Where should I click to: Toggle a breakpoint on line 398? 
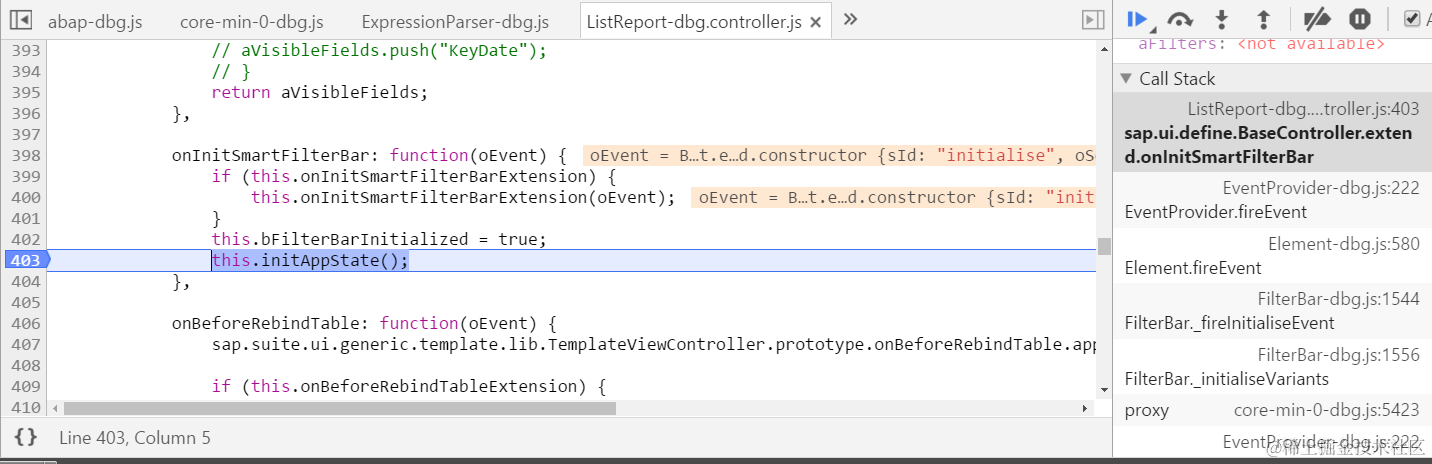point(25,155)
